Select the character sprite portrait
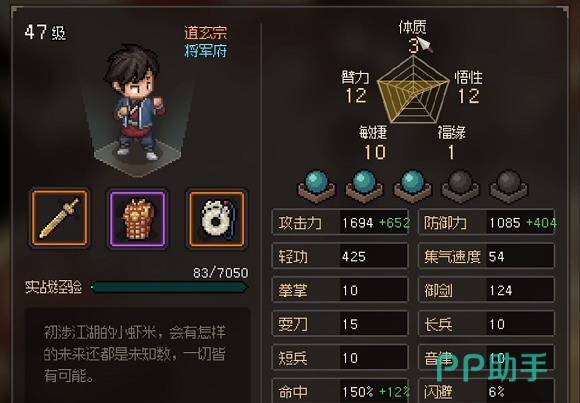580x403 pixels. pyautogui.click(x=136, y=105)
